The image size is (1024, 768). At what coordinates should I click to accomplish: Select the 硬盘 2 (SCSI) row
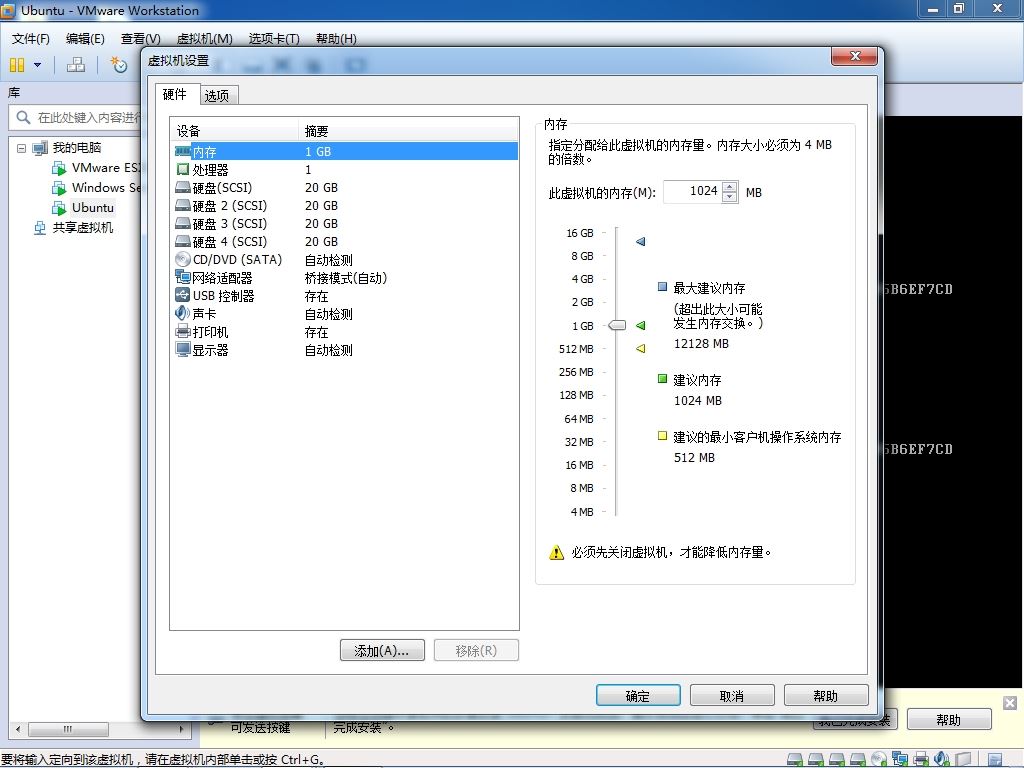pyautogui.click(x=344, y=206)
